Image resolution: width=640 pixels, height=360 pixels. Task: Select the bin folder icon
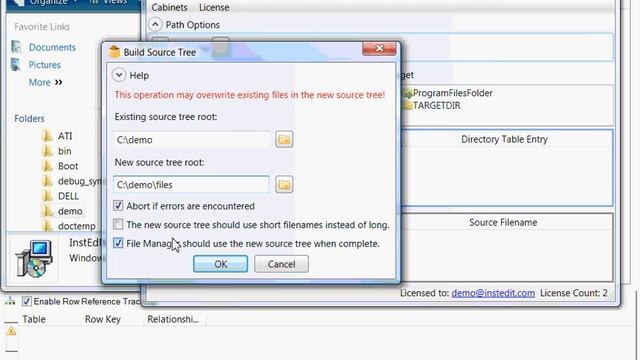coord(48,151)
